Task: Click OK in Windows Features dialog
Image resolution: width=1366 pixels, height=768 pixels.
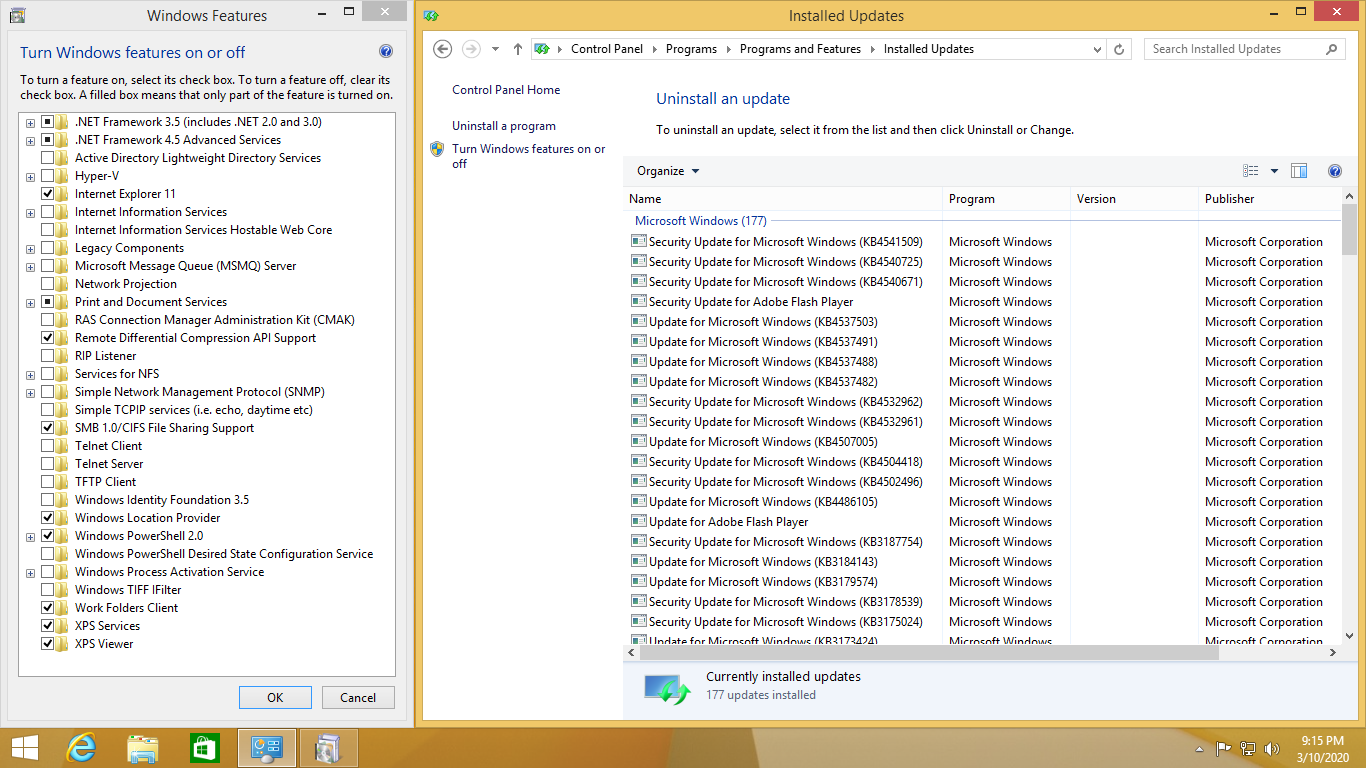Action: [x=275, y=698]
